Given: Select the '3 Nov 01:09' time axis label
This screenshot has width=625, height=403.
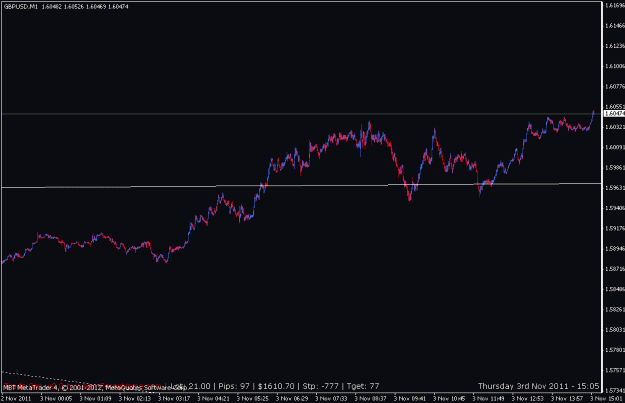Looking at the screenshot, I should click(96, 398).
